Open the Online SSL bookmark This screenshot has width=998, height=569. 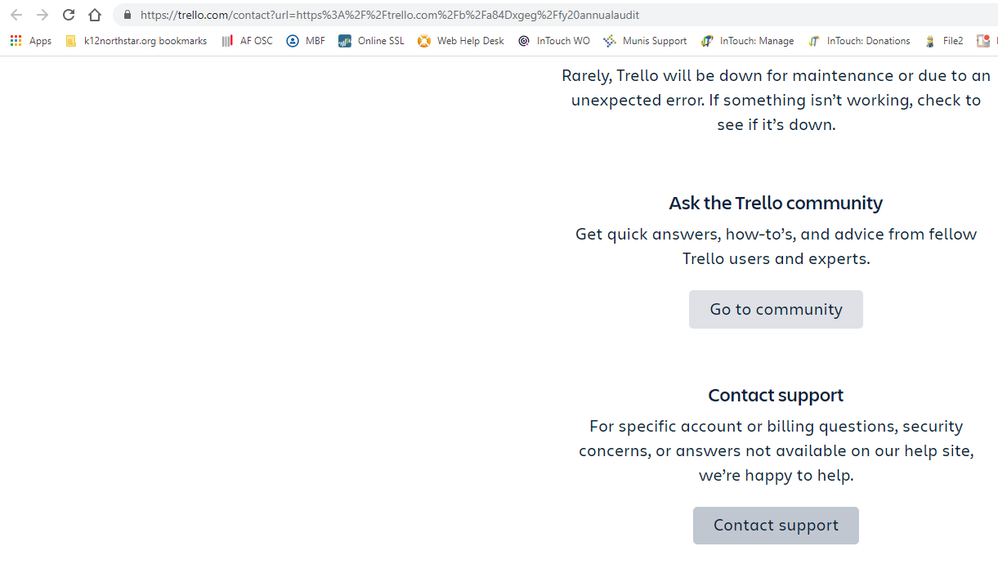[371, 41]
